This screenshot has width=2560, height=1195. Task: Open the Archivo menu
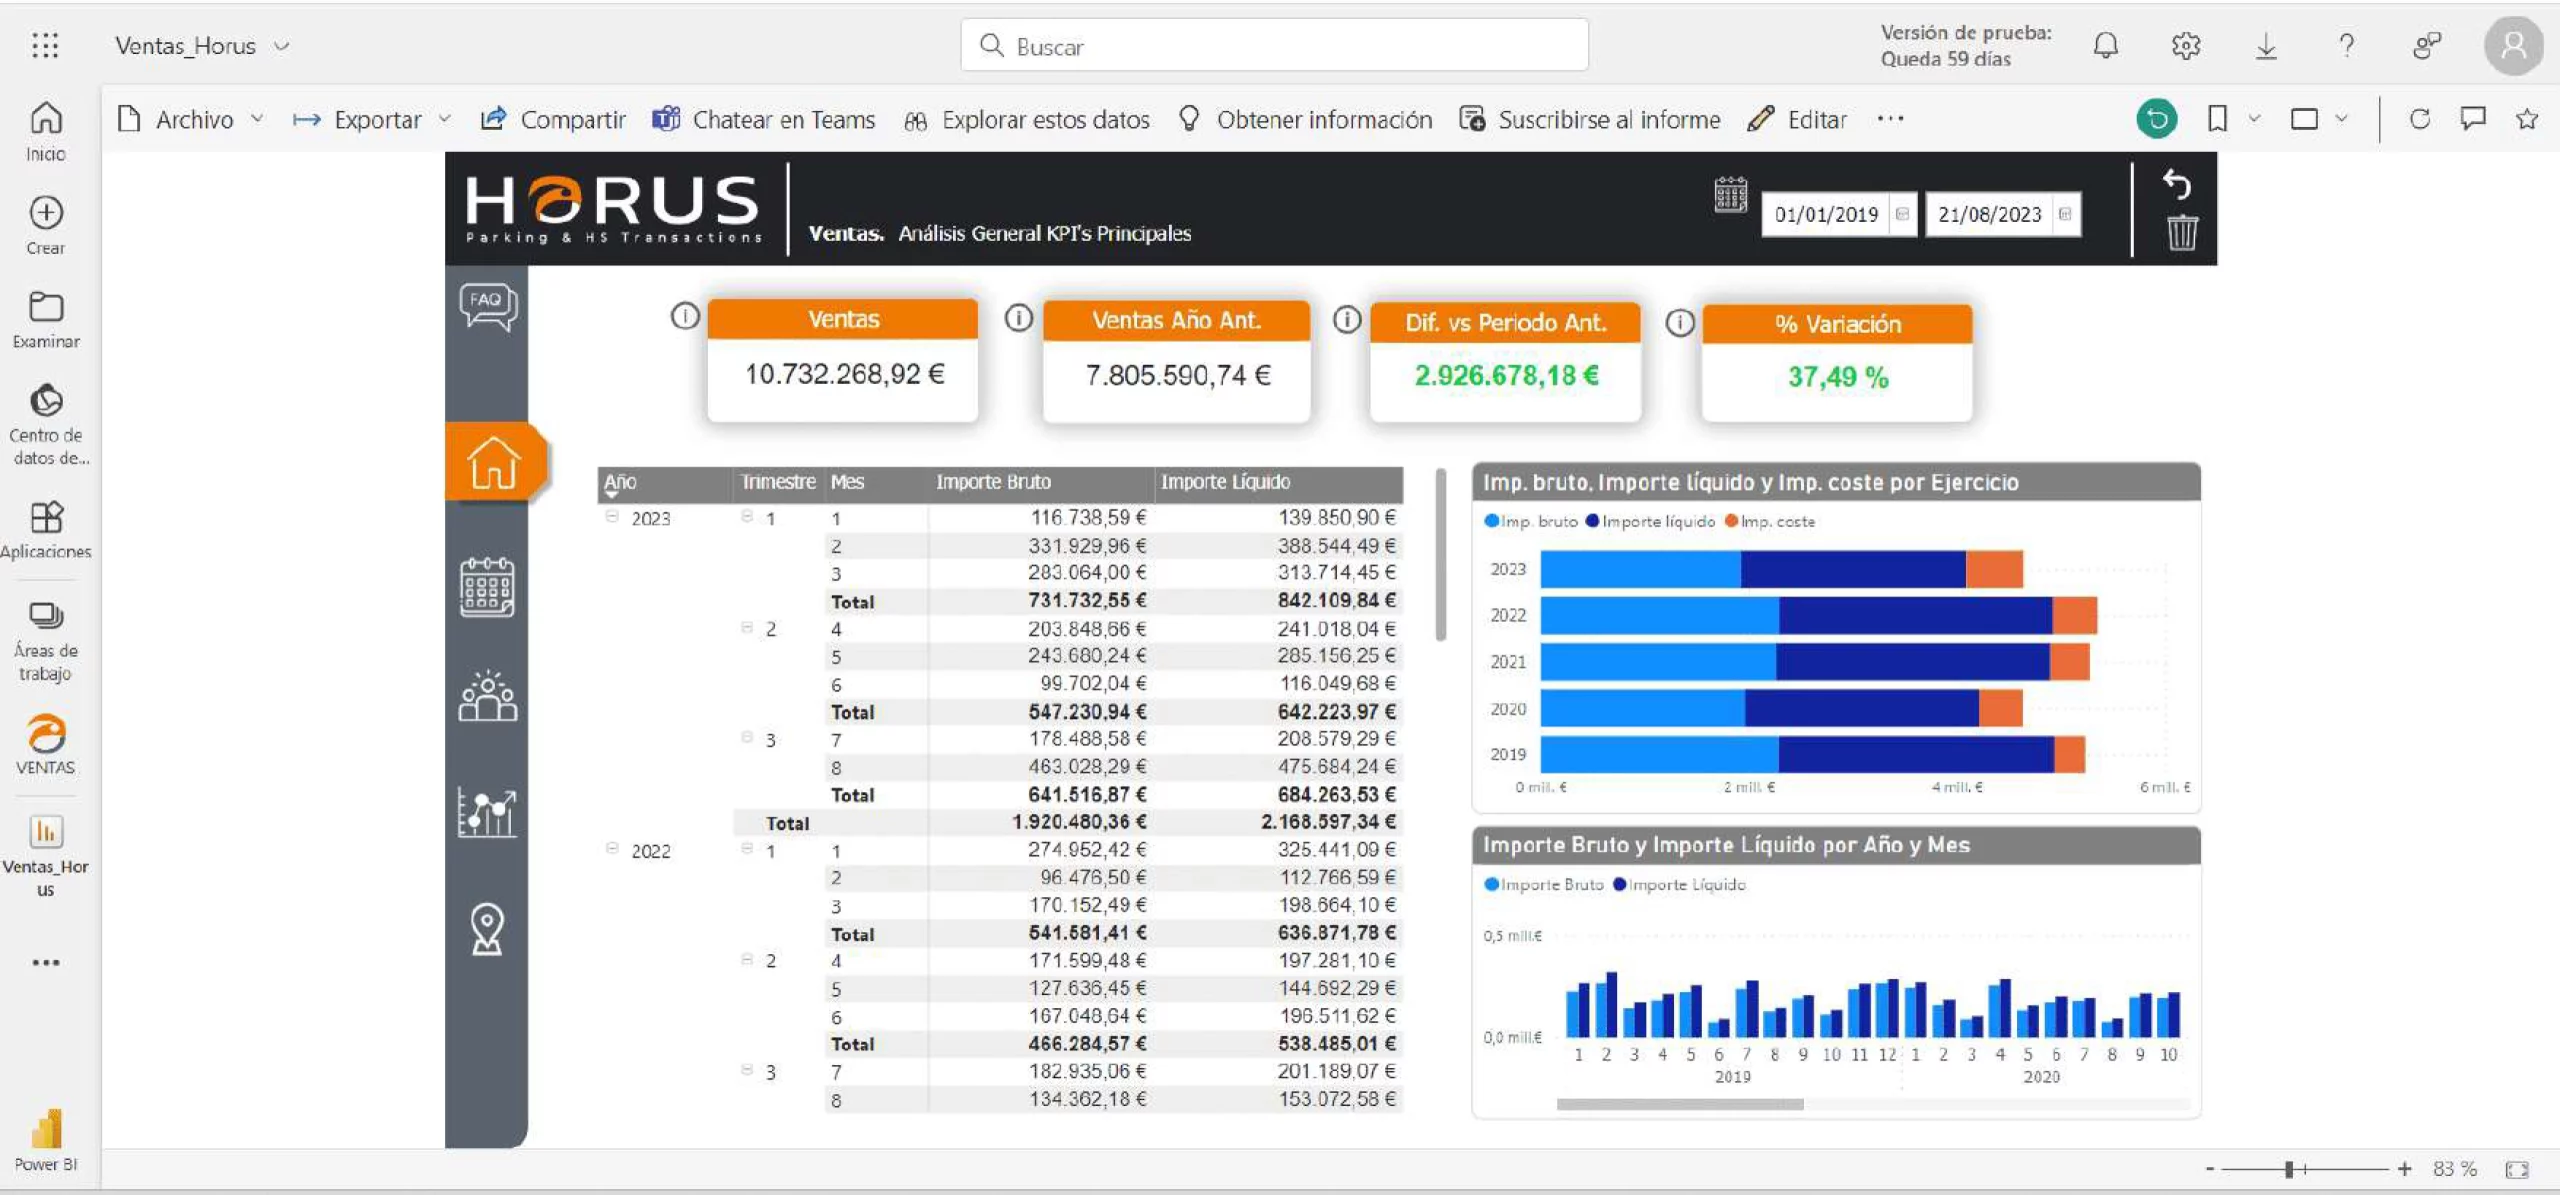pos(196,119)
